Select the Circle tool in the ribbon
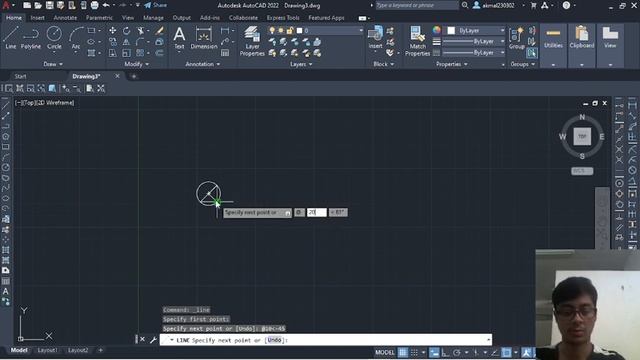Screen dimensions: 640x360 pos(54,38)
